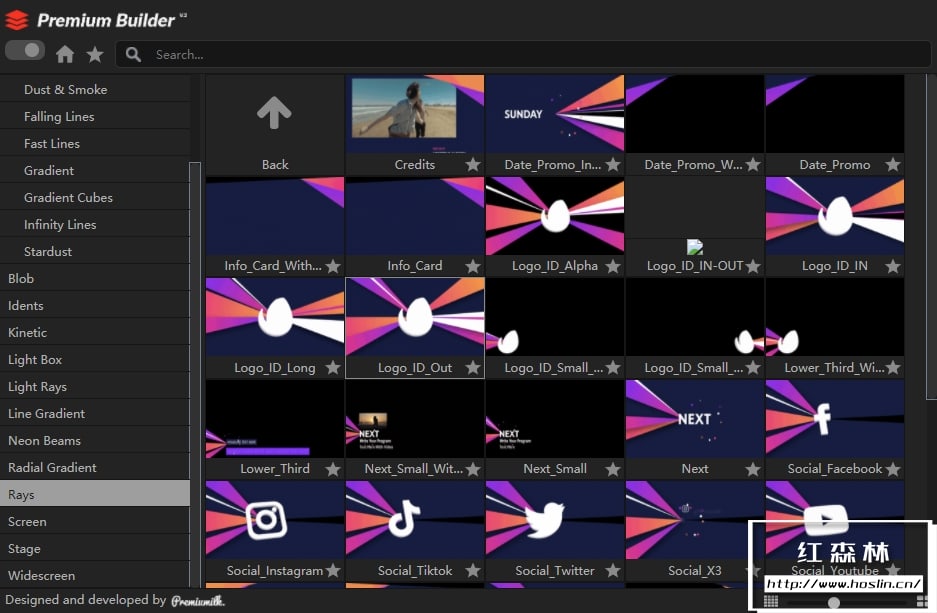Open the Blob category in sidebar
This screenshot has height=613, width=937.
click(21, 279)
